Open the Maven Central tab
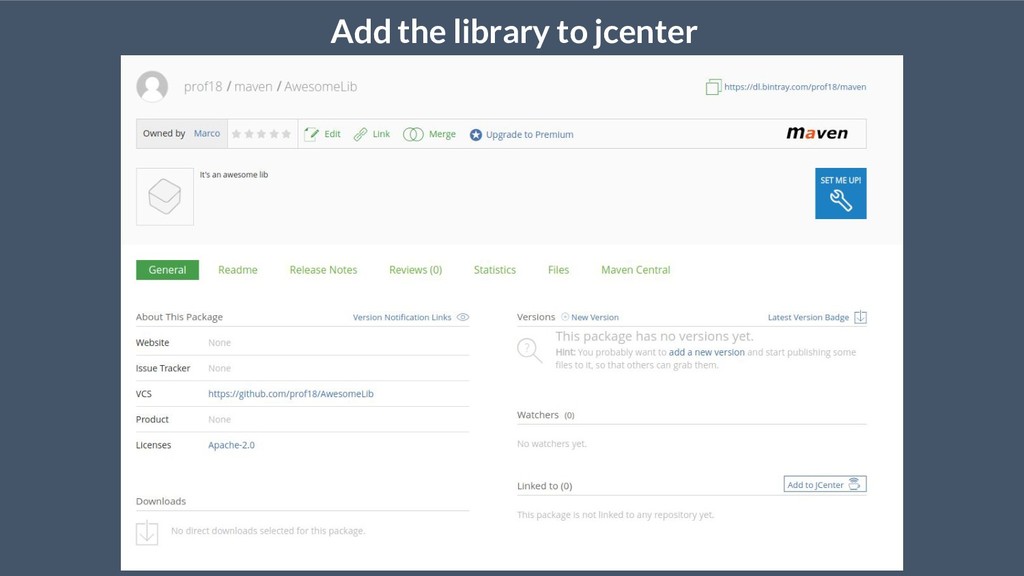The image size is (1024, 576). 635,270
